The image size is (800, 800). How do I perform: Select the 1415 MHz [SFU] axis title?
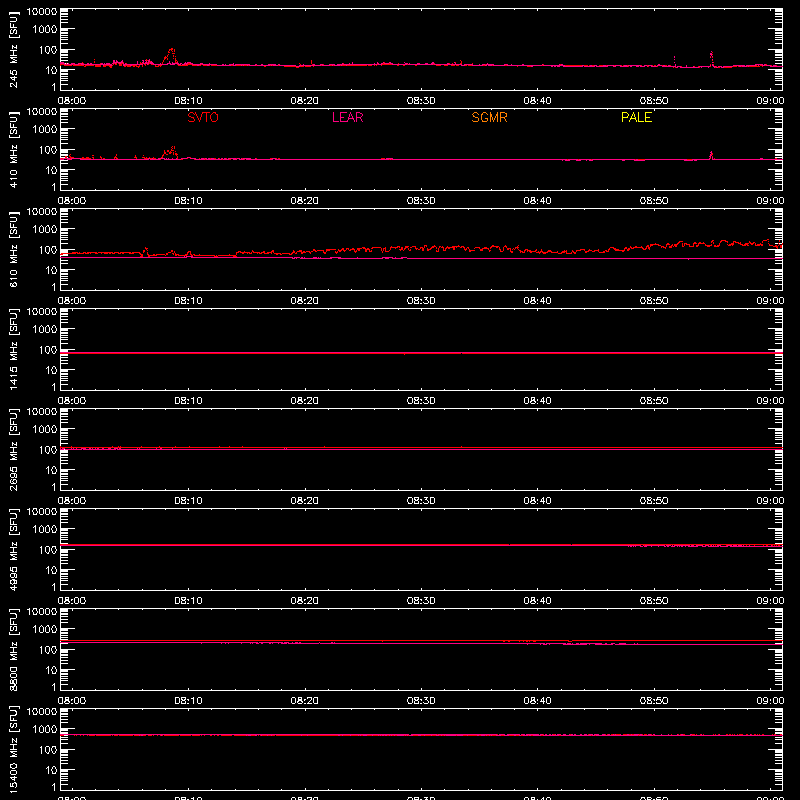pos(13,349)
